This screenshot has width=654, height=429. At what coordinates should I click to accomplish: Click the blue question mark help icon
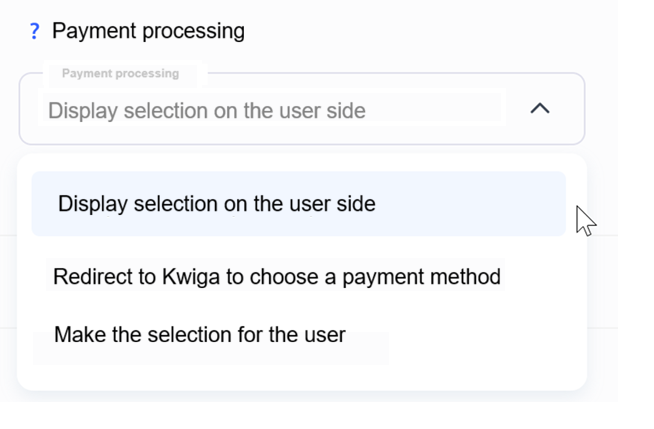pyautogui.click(x=35, y=31)
